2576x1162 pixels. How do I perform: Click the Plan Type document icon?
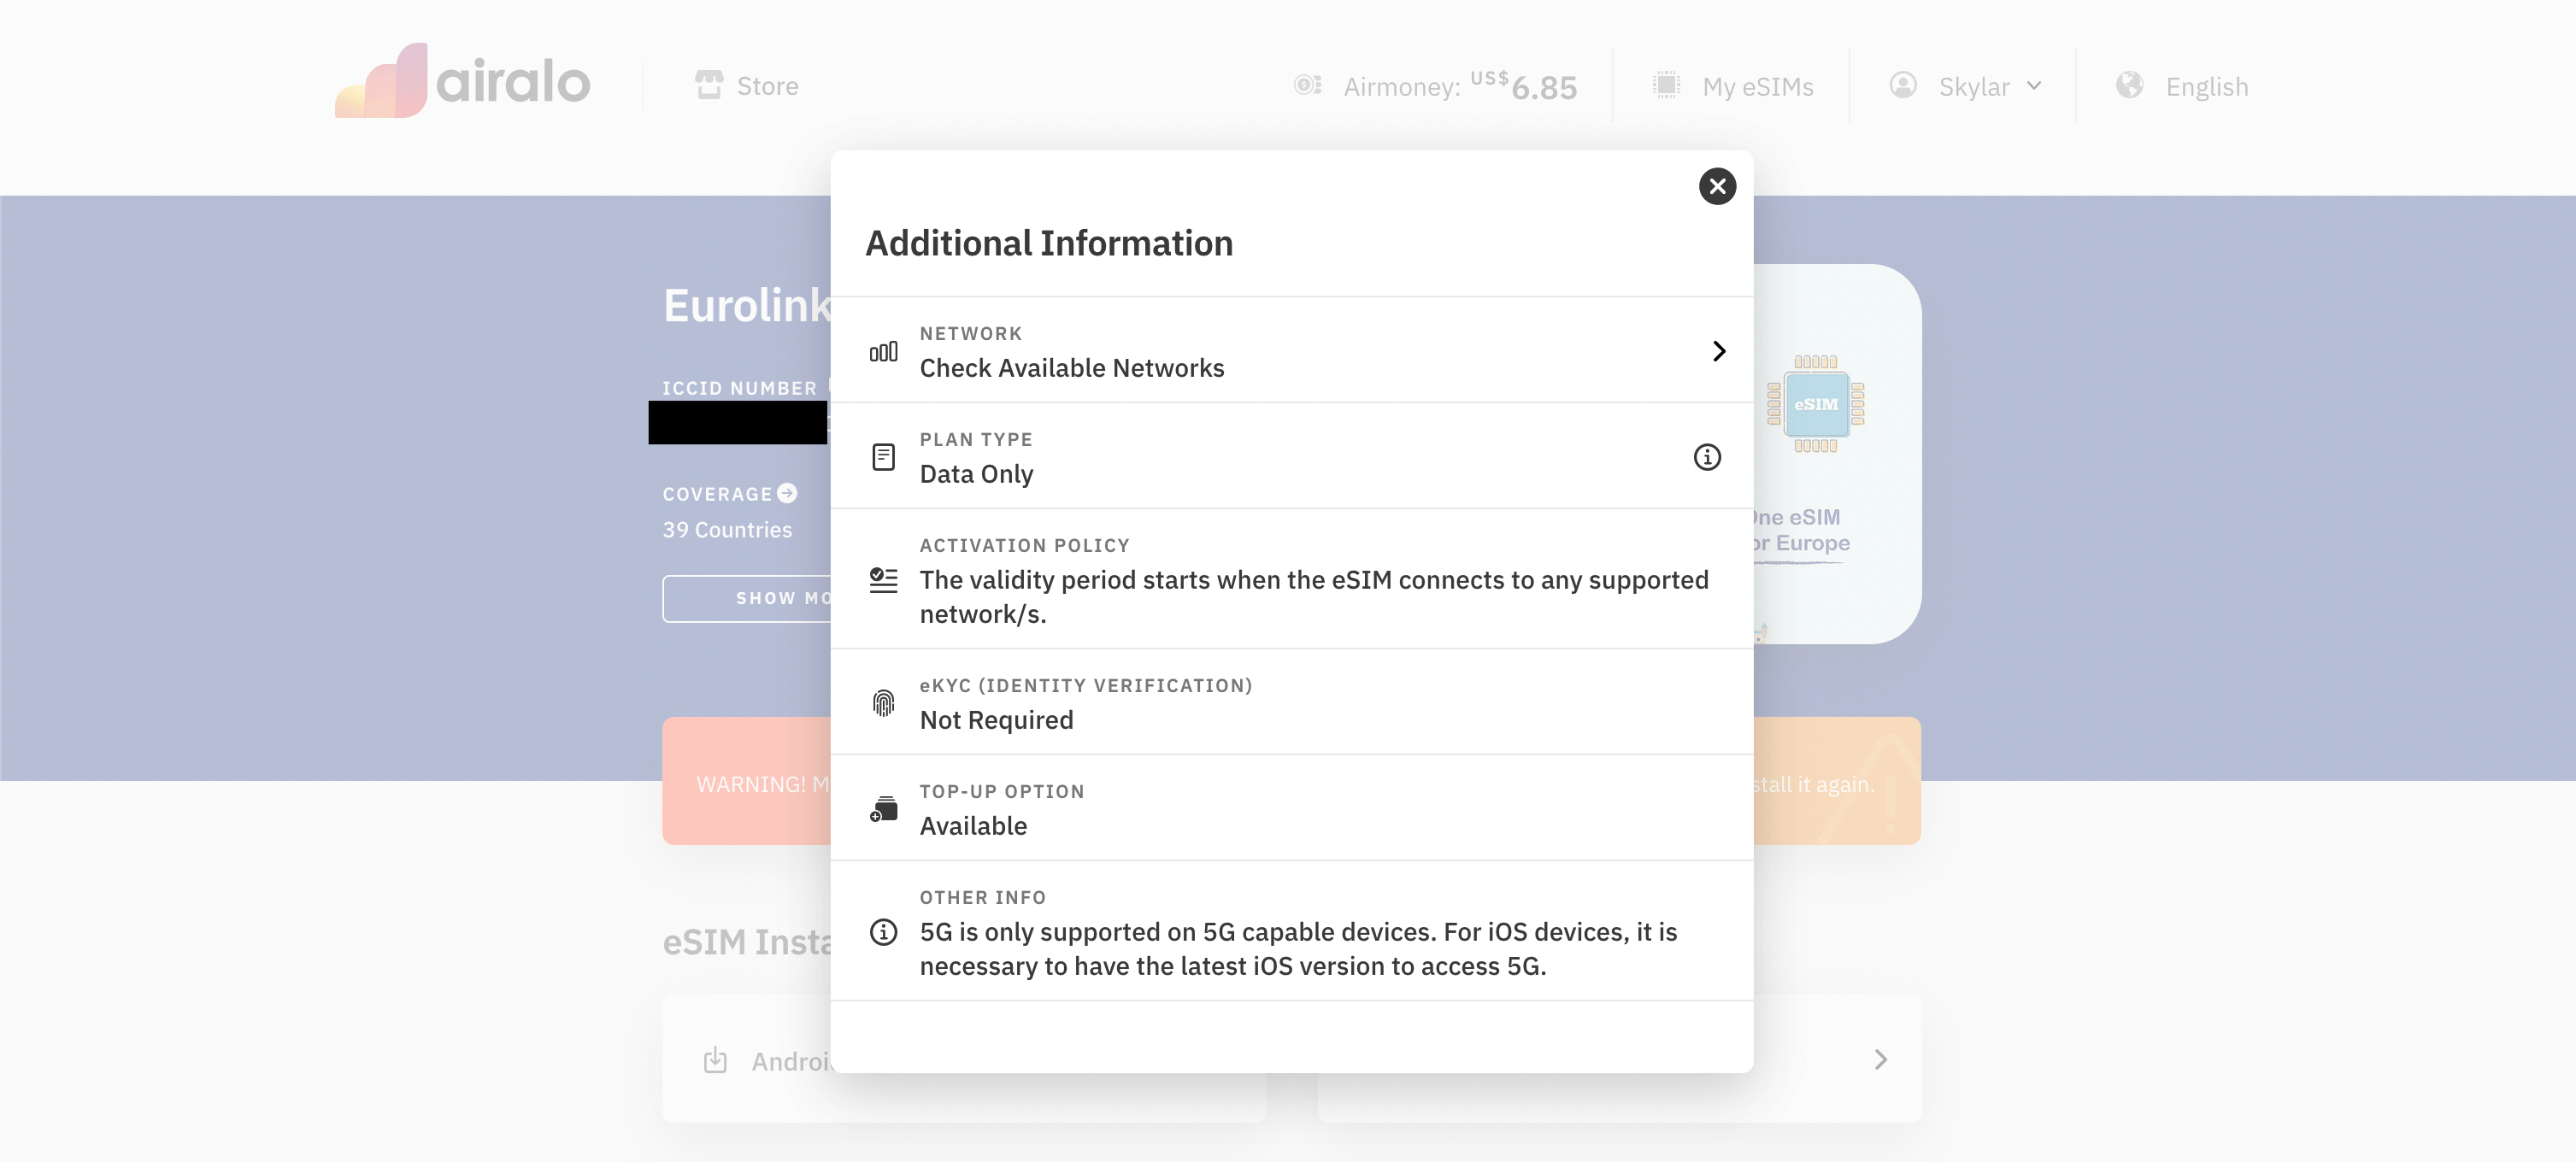[x=883, y=457]
